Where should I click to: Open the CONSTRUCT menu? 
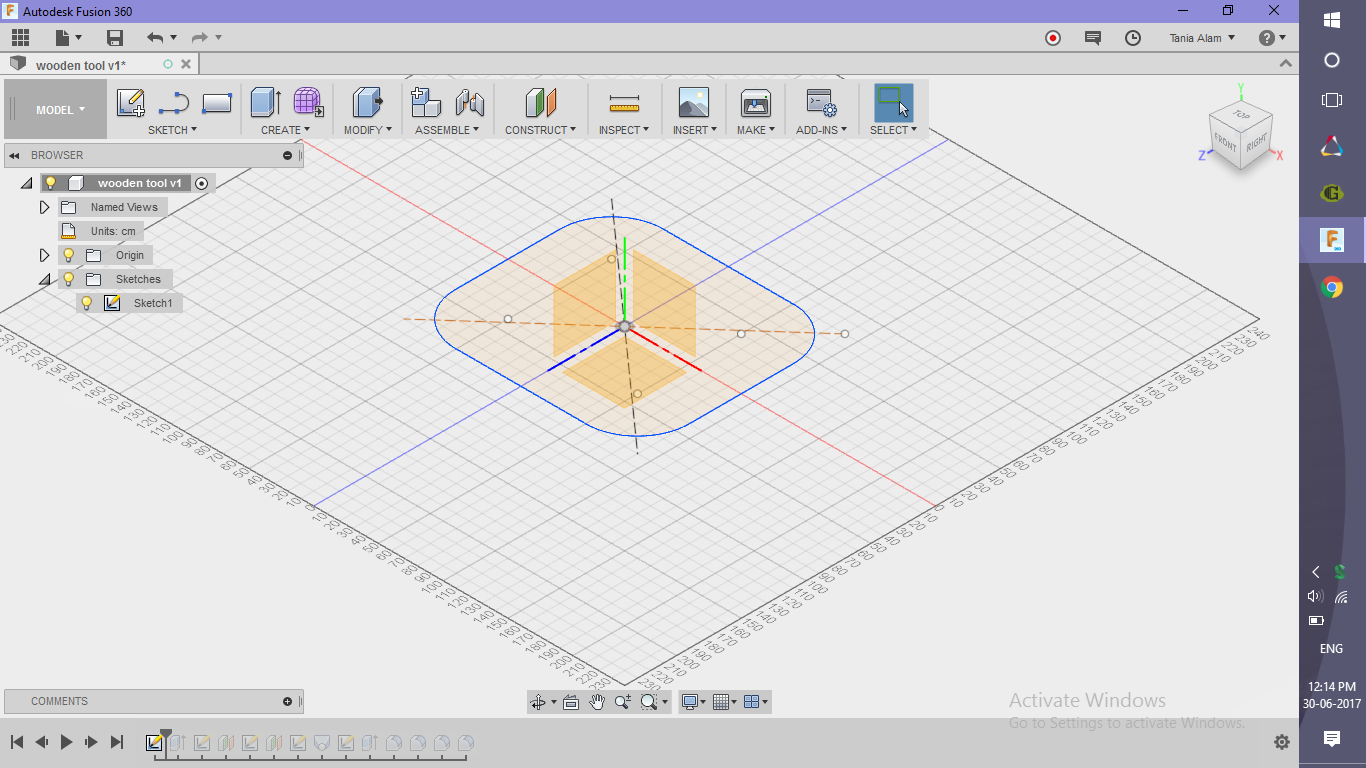[540, 130]
